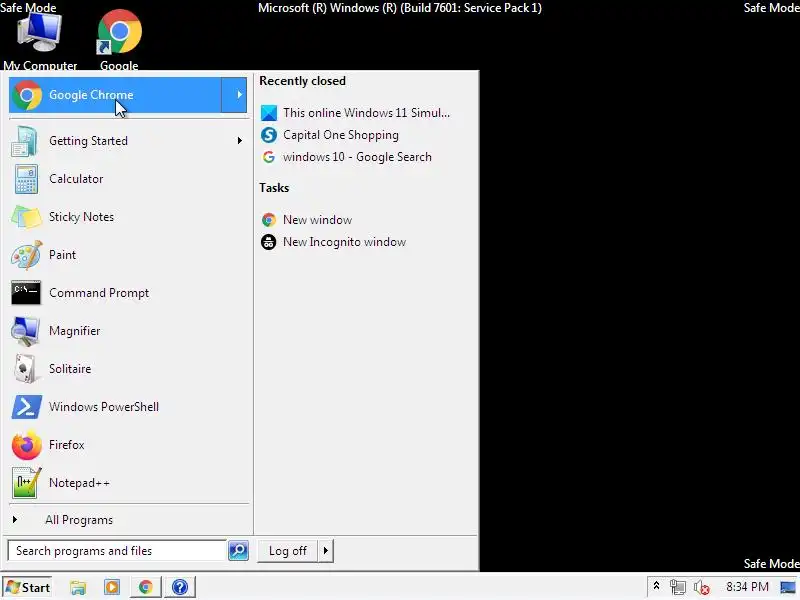The height and width of the screenshot is (600, 800).
Task: Click the Command Prompt icon
Action: (26, 293)
